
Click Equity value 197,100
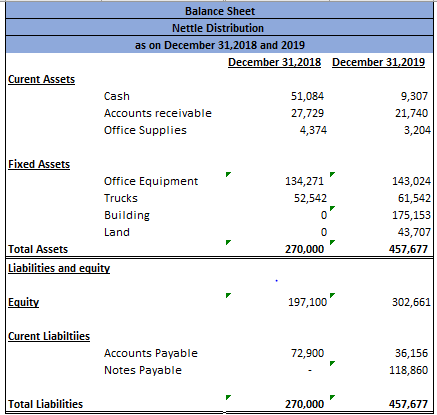[x=307, y=302]
